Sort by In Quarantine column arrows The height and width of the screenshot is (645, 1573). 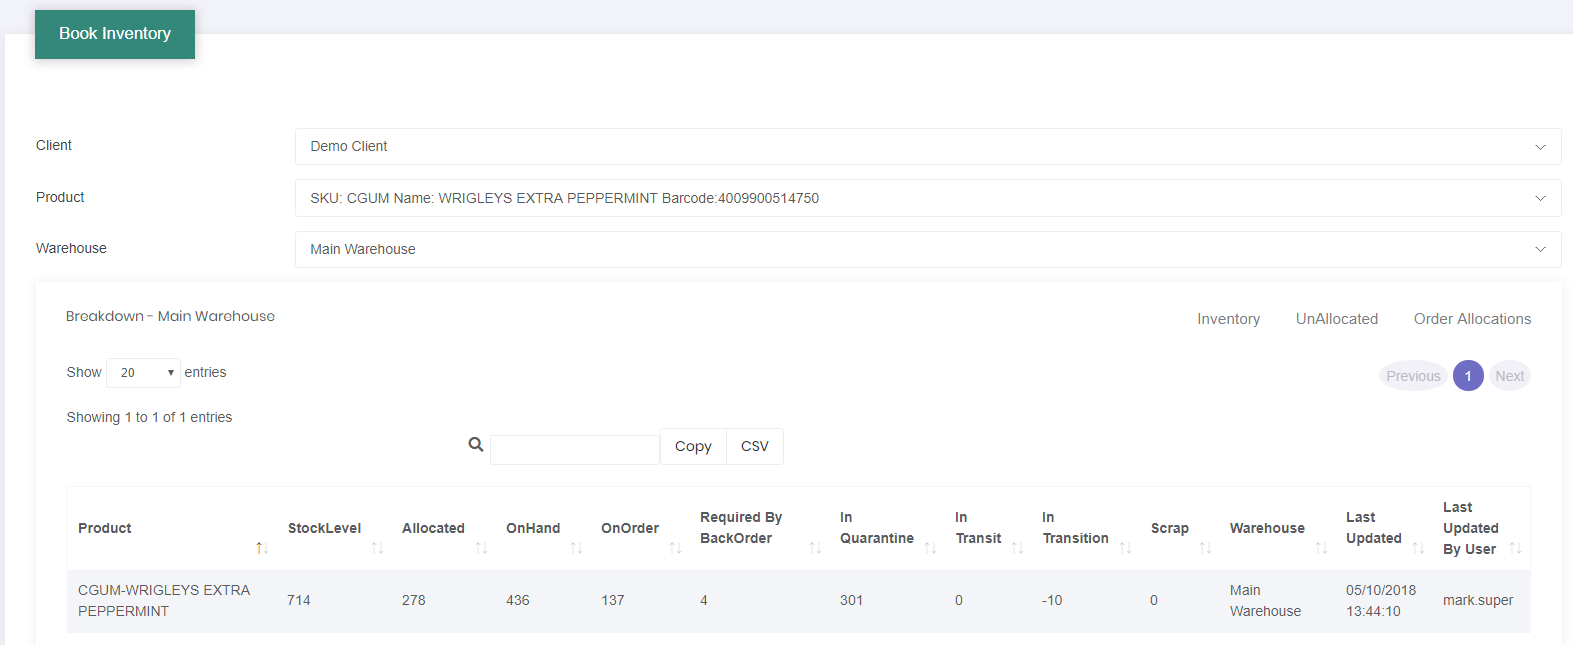point(930,548)
